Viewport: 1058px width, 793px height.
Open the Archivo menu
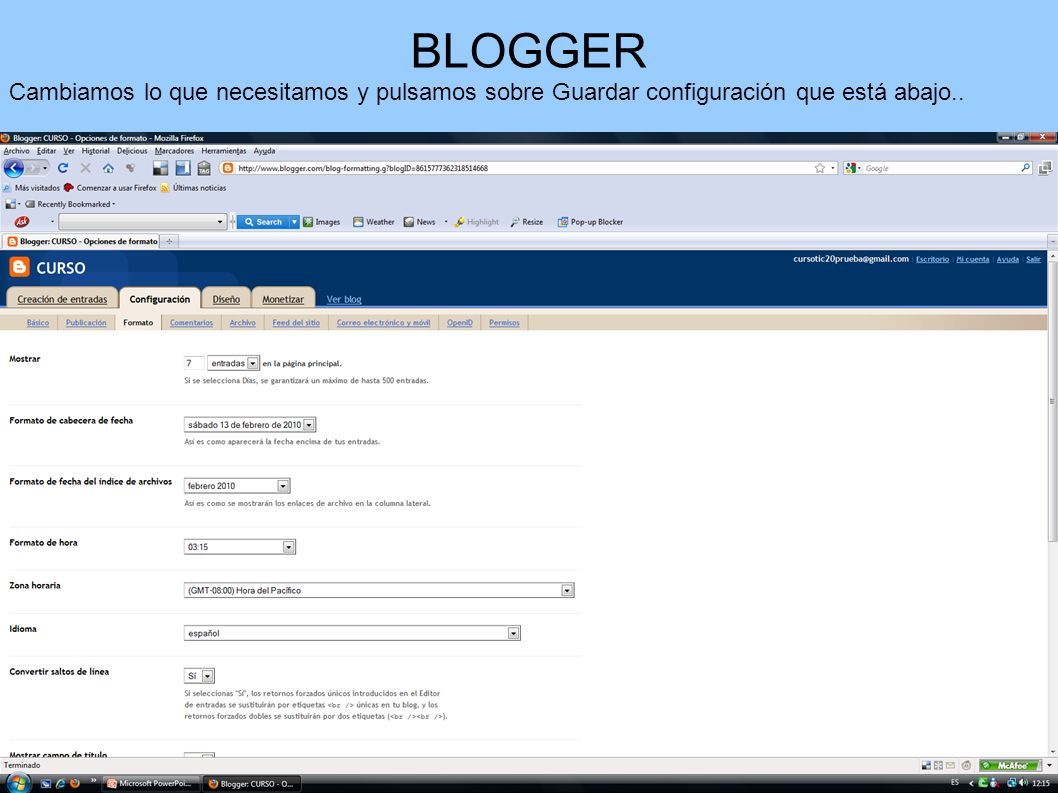pos(17,151)
